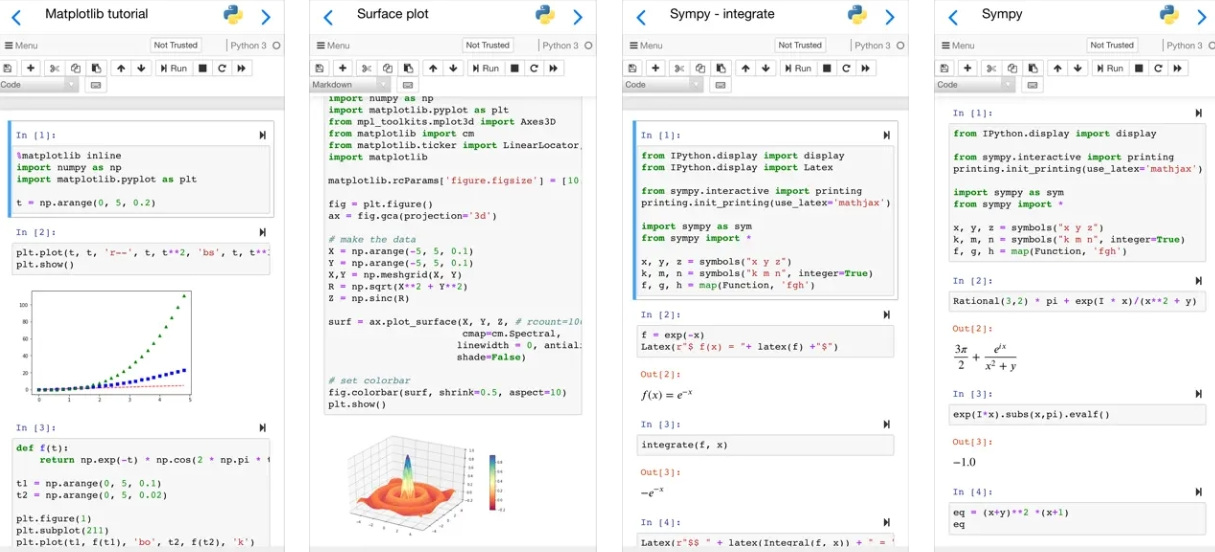Copy cell in Surface plot toolbar
This screenshot has height=552, width=1215.
pos(387,68)
